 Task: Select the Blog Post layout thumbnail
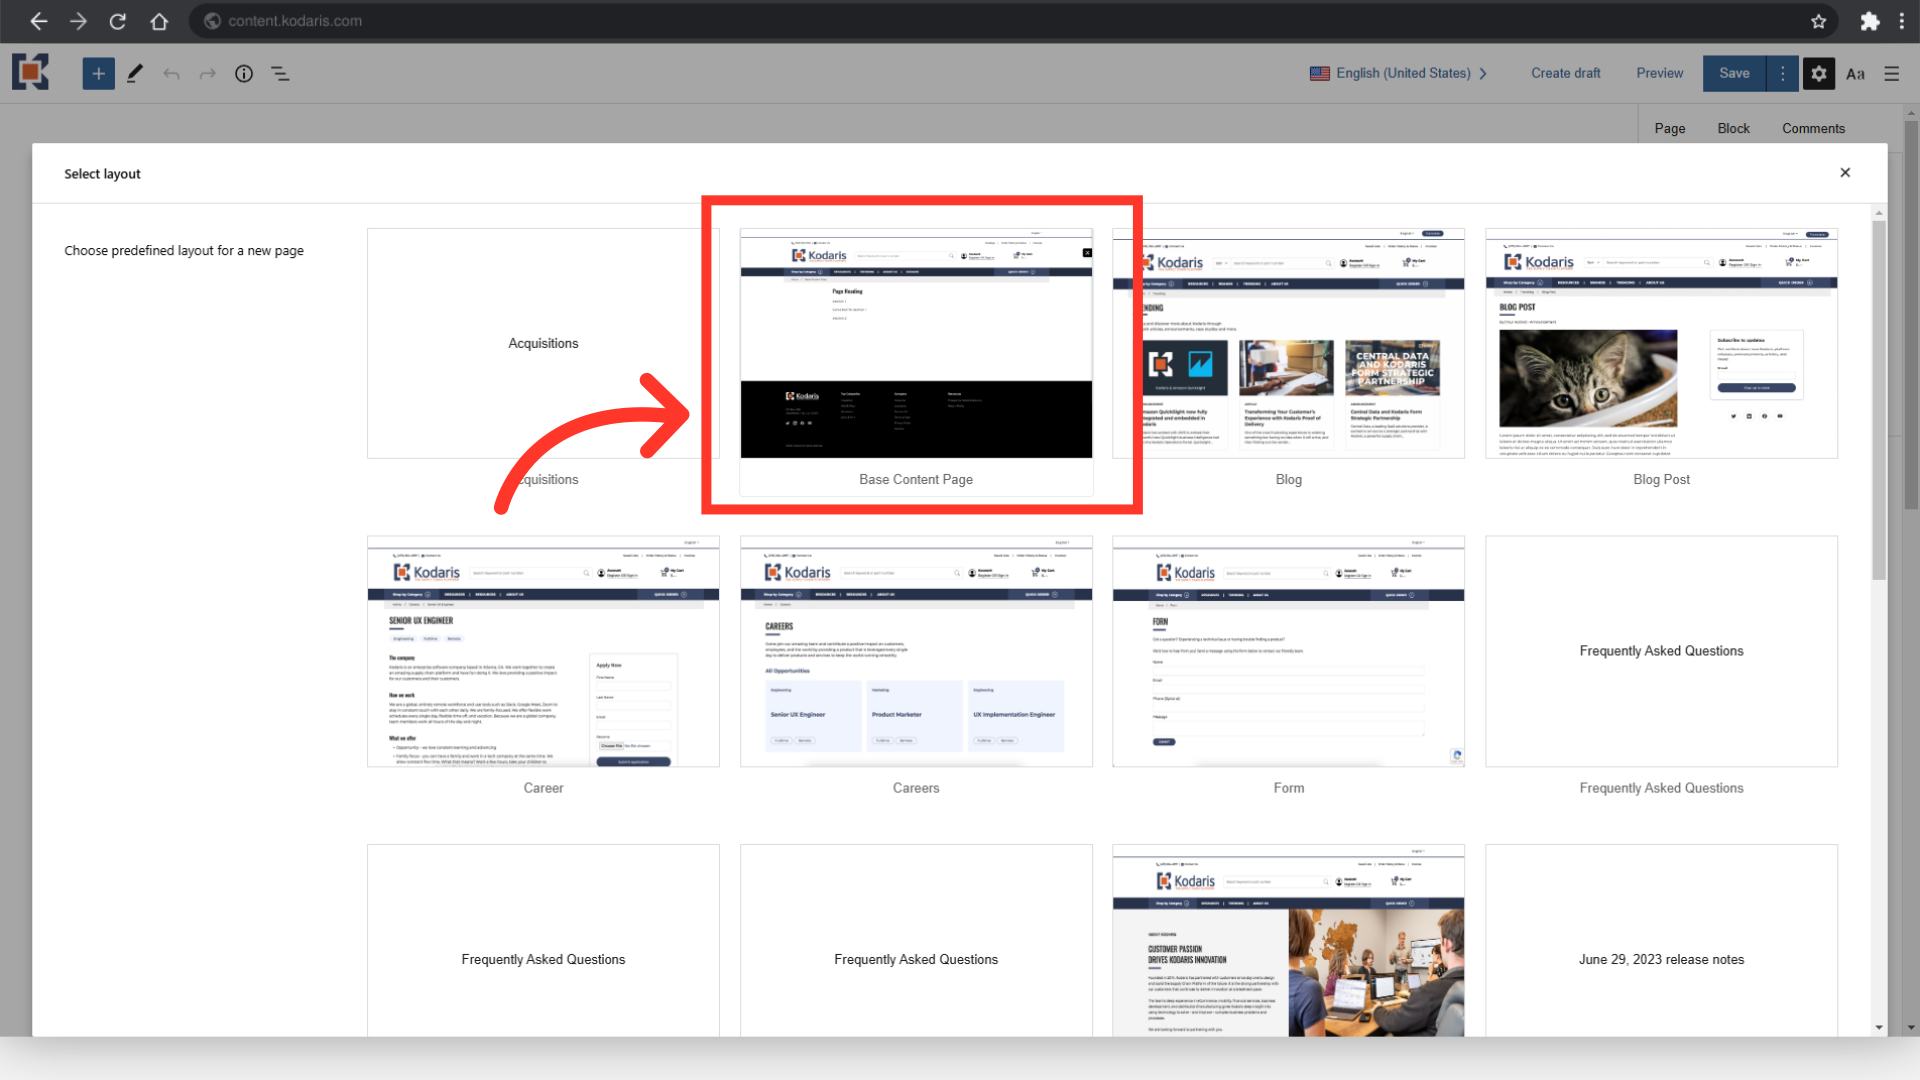(1661, 345)
